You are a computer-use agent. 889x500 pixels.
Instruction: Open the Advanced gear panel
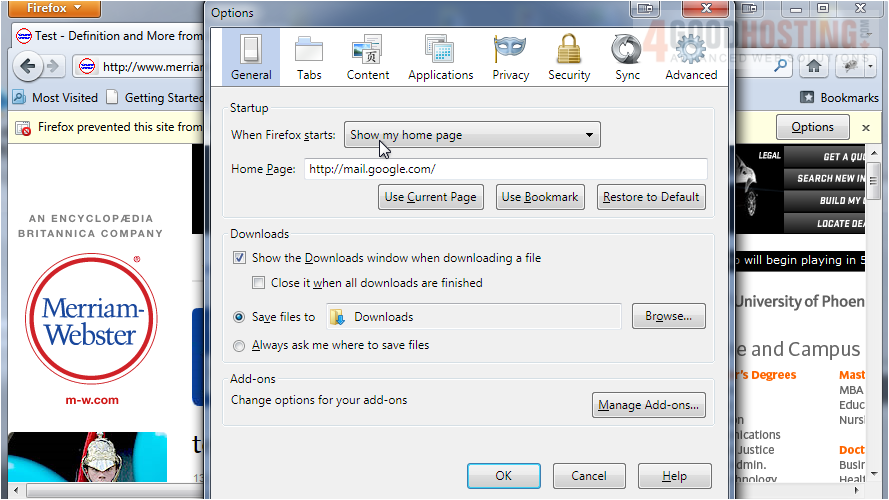[691, 57]
